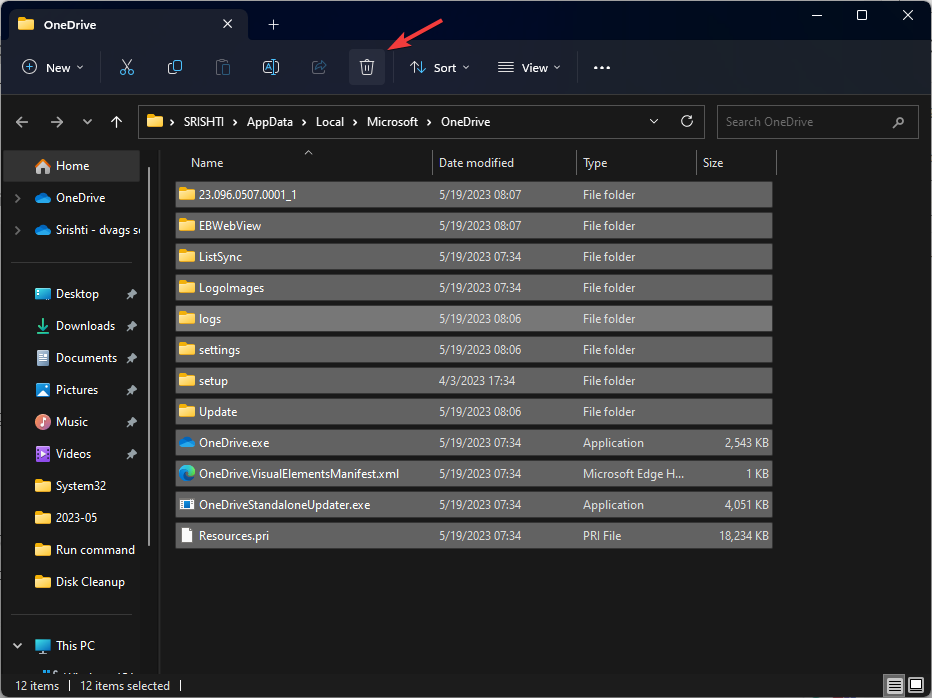Expand the OneDrive tree node

pyautogui.click(x=18, y=198)
